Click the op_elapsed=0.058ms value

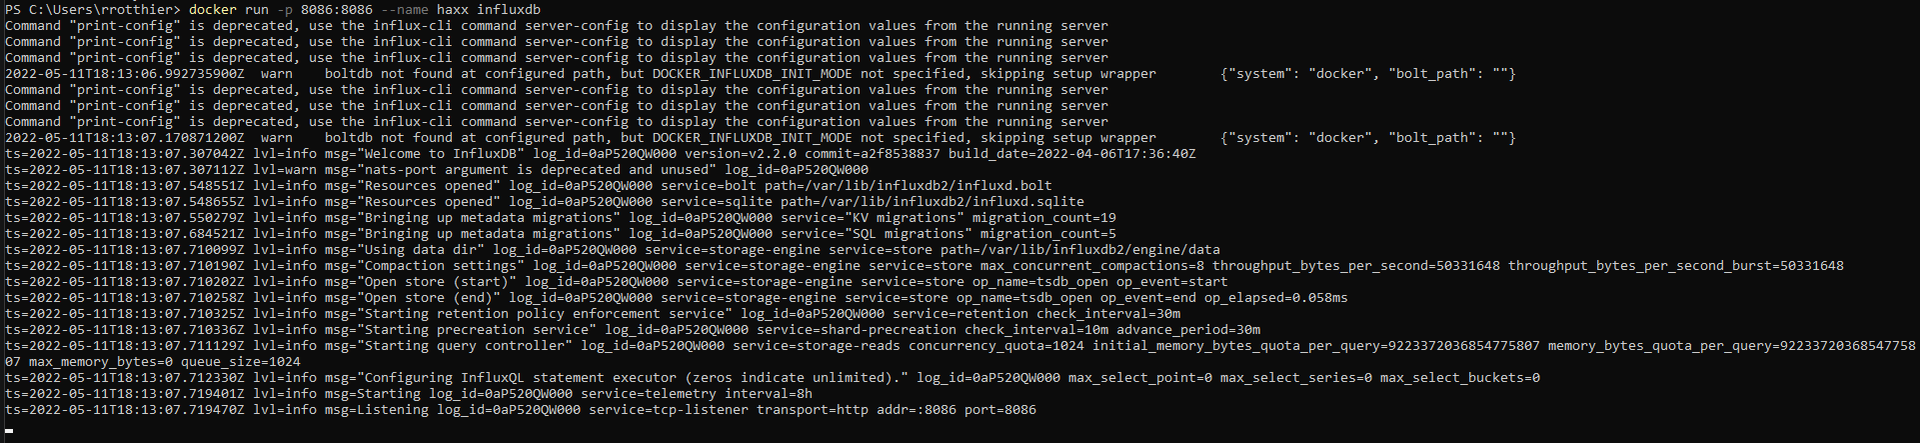coord(1276,297)
